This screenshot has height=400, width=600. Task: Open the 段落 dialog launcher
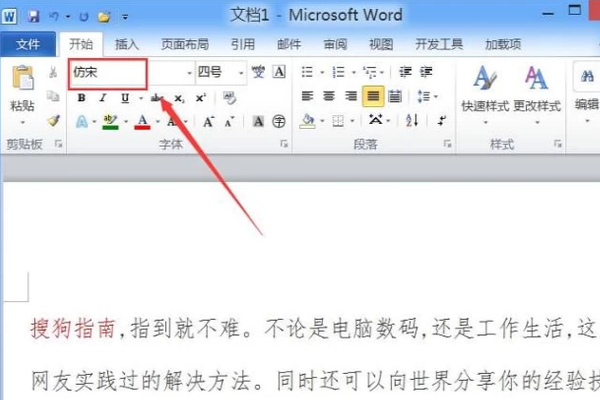447,144
